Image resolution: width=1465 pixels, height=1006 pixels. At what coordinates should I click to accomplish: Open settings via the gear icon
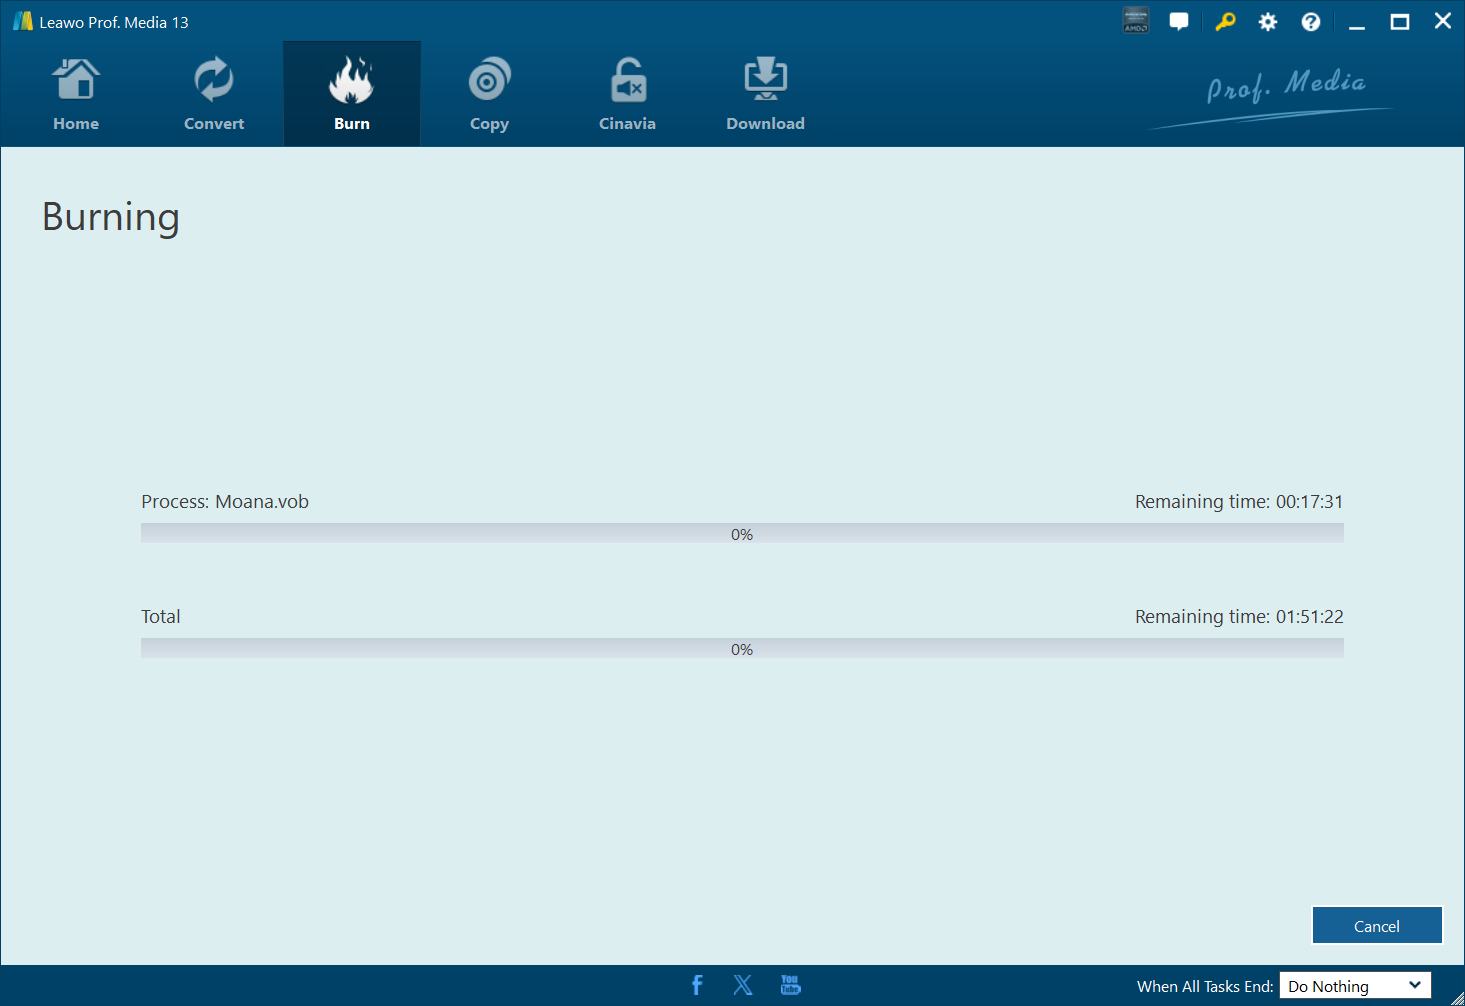(x=1268, y=21)
